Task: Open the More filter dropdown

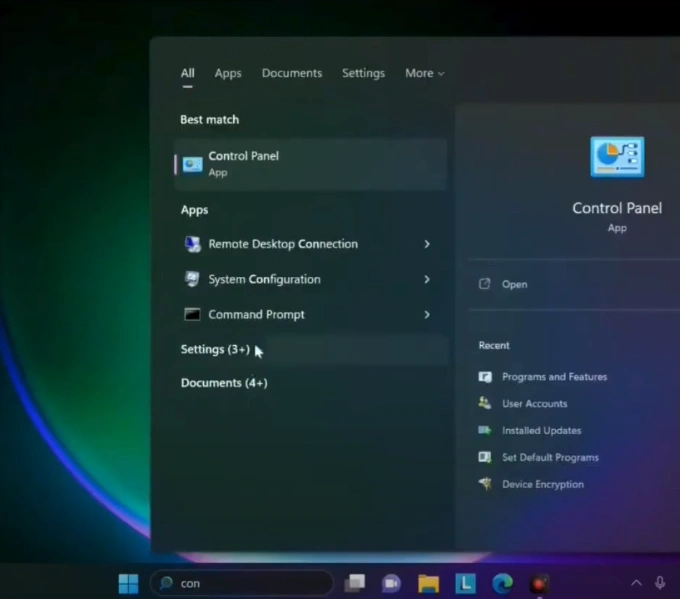Action: tap(425, 73)
